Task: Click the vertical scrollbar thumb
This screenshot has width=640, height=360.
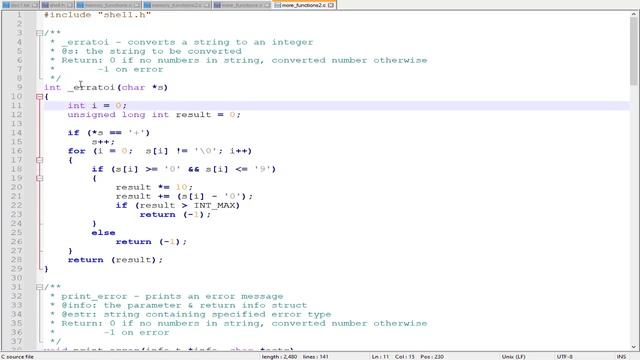Action: coord(633,51)
